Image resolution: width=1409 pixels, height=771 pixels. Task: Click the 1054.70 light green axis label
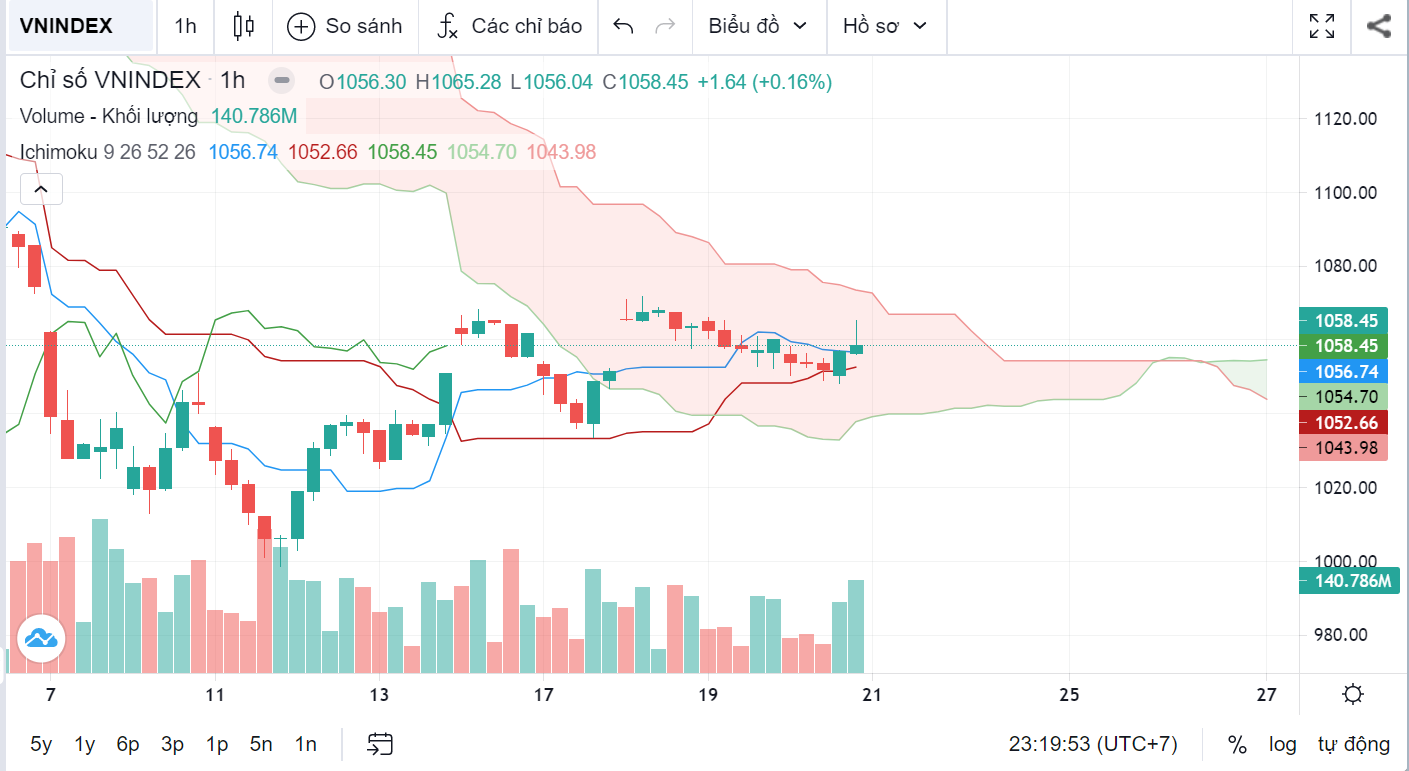(1346, 397)
